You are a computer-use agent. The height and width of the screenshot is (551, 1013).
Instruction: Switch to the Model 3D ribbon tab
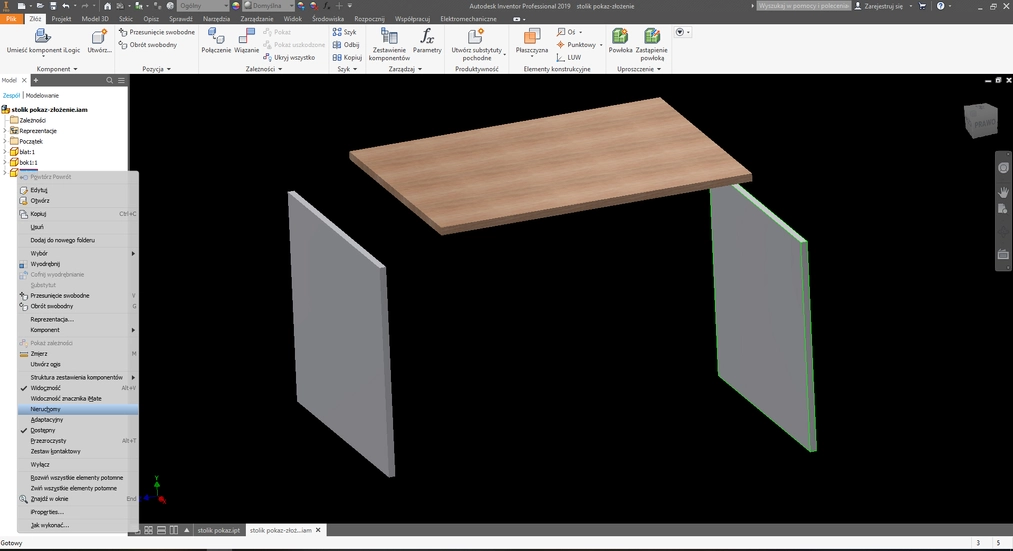point(95,19)
